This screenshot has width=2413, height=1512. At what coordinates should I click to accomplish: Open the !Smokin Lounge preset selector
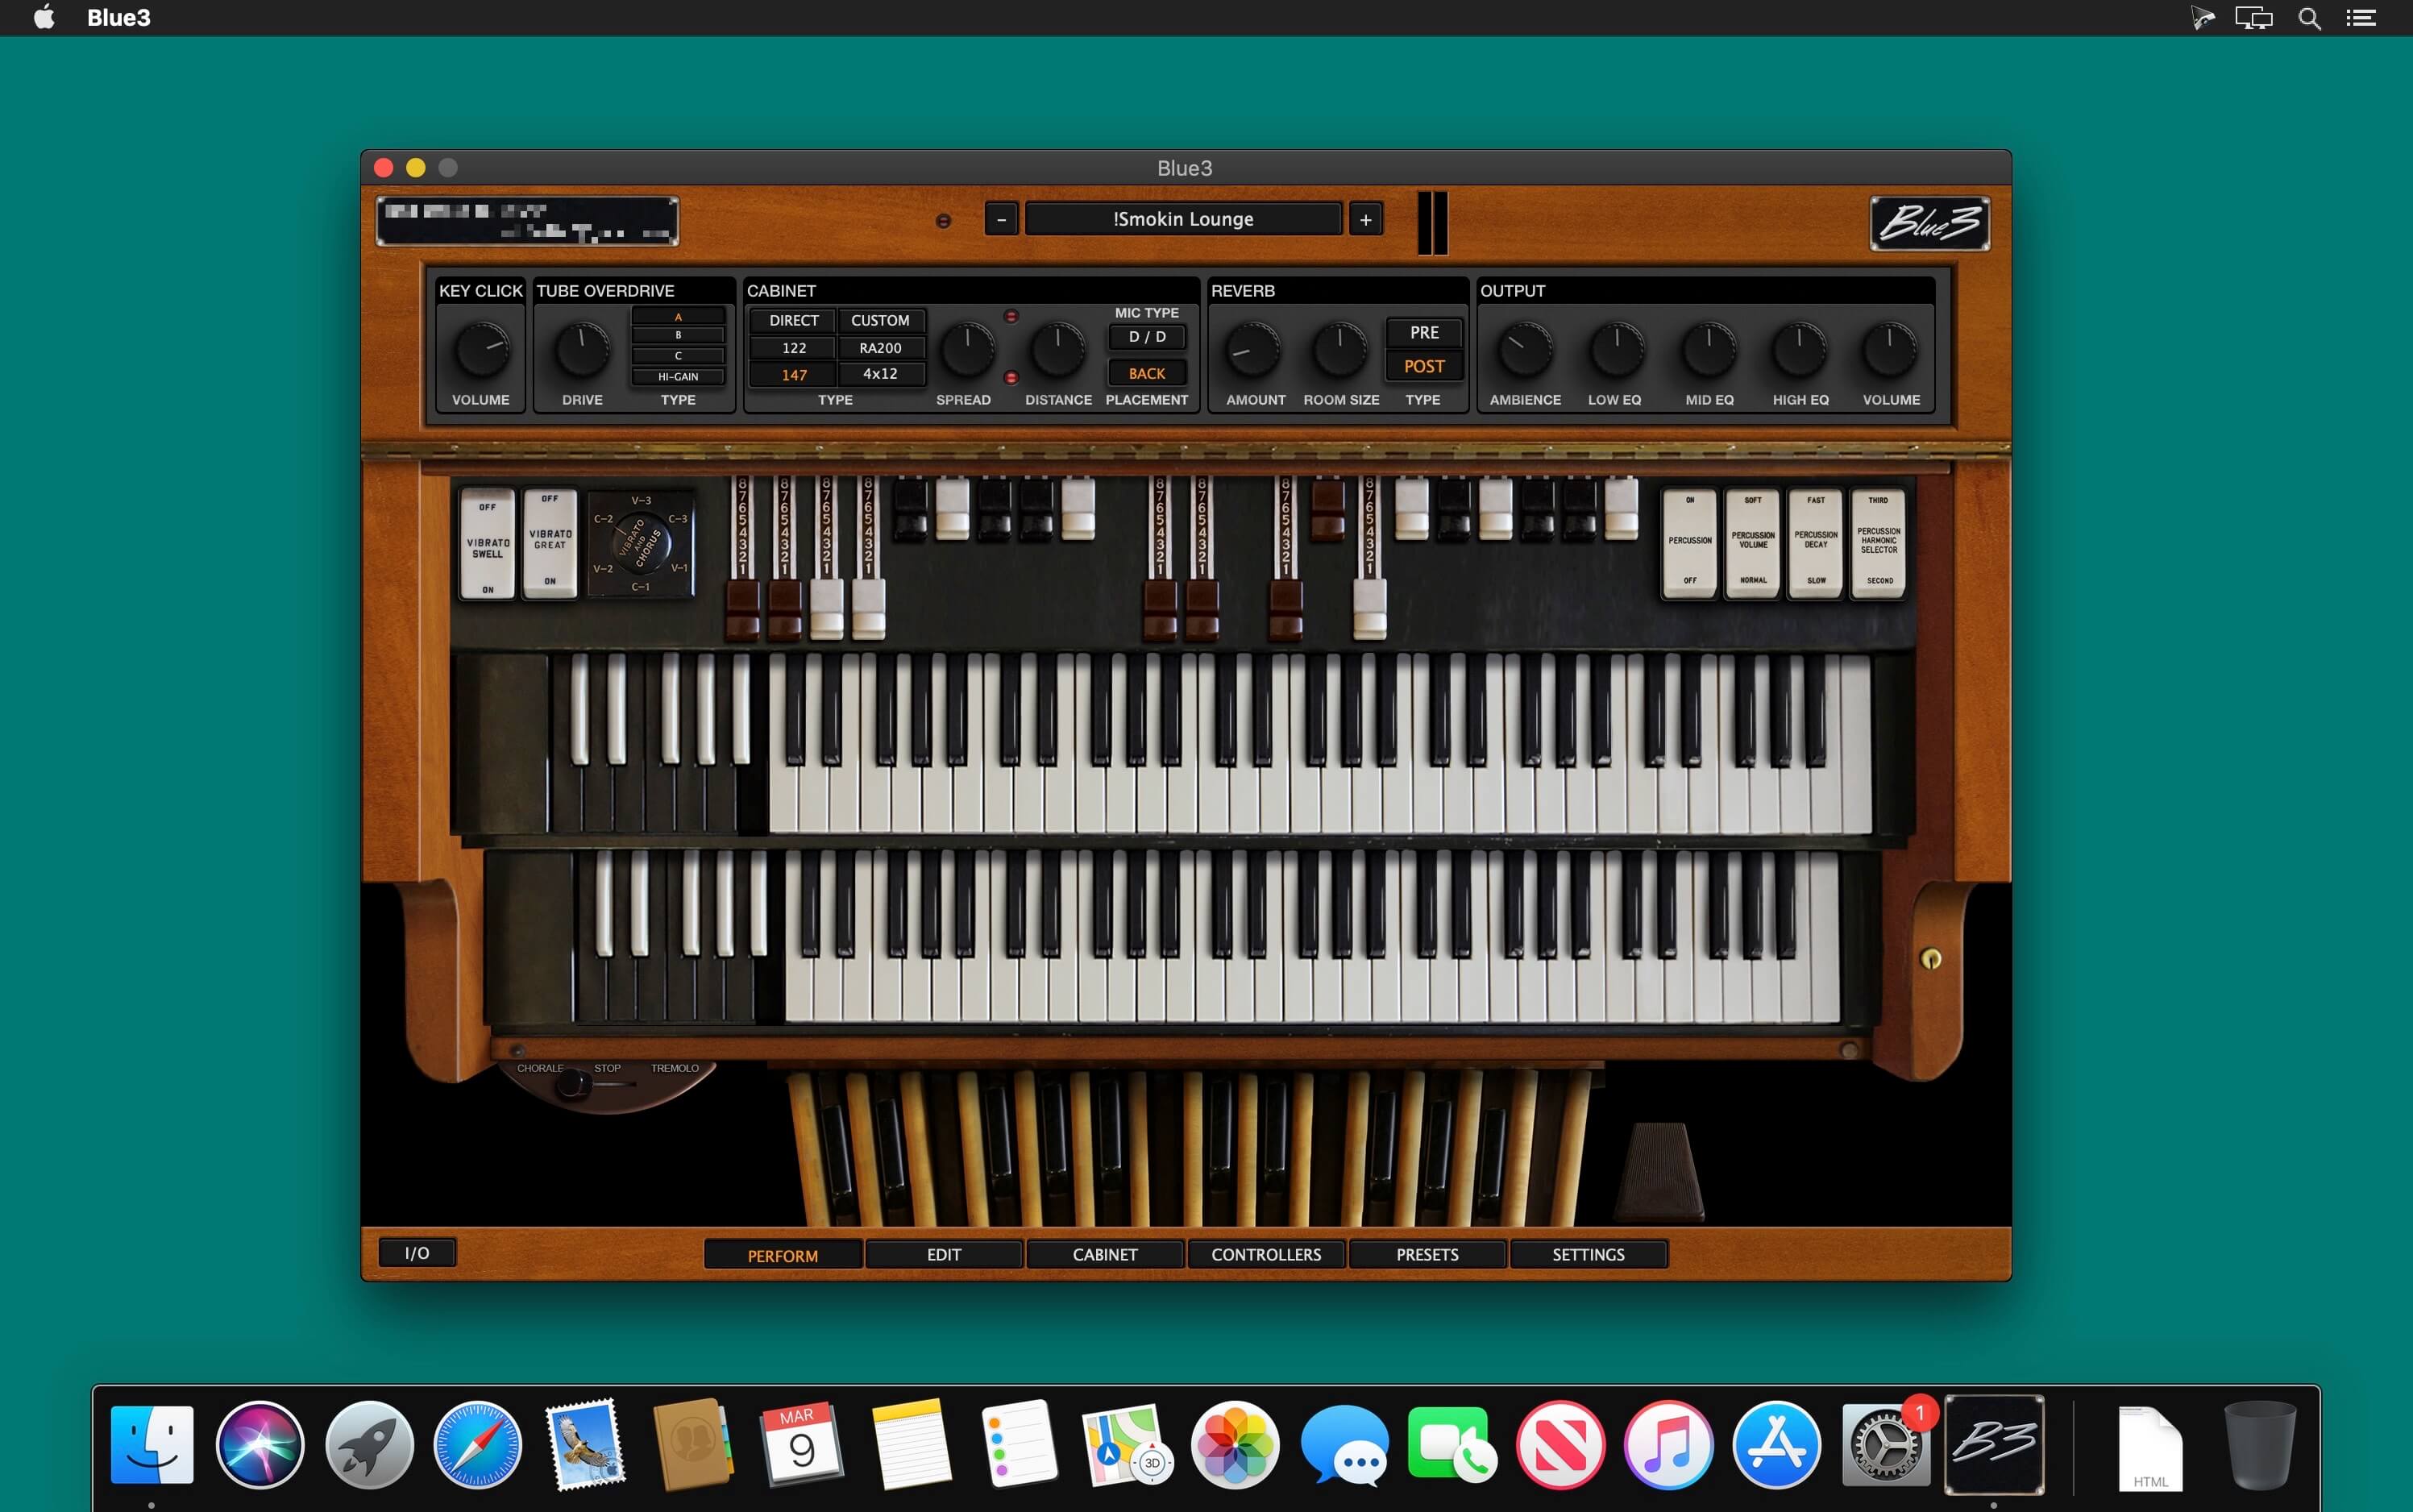pyautogui.click(x=1183, y=219)
